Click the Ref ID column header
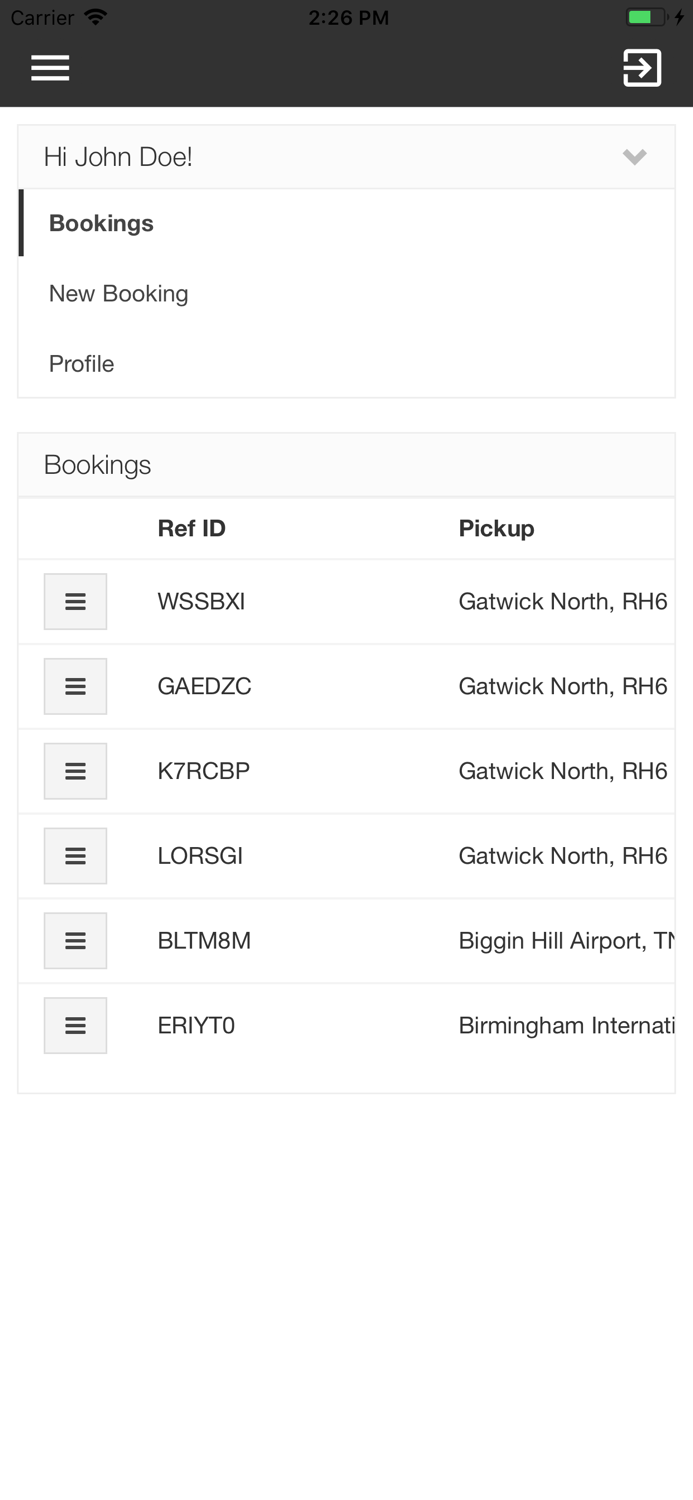 pos(191,528)
